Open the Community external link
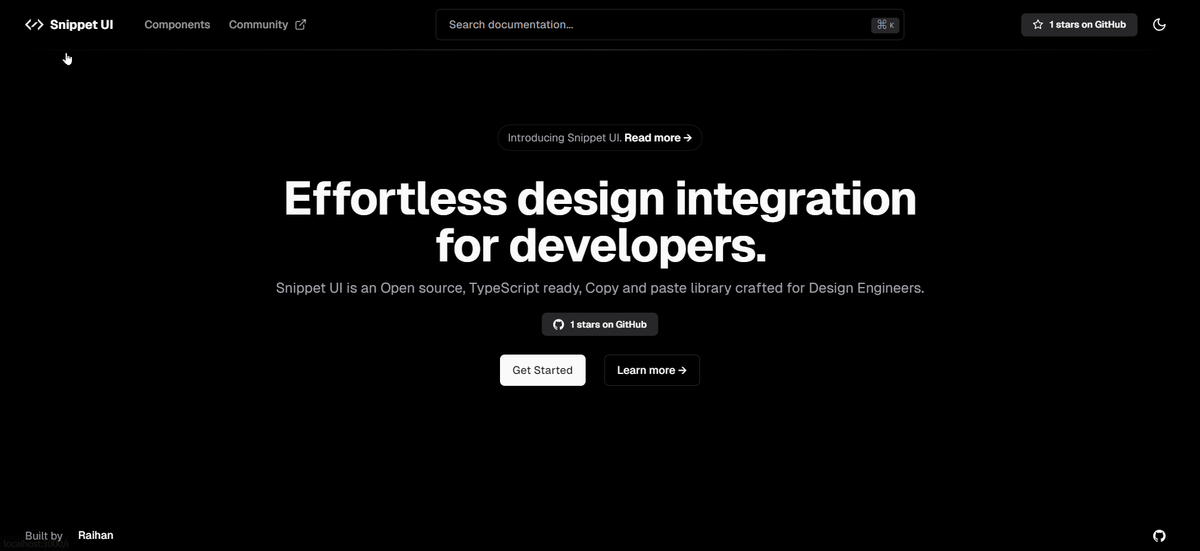Screen dimensions: 1200x551 click(x=267, y=25)
